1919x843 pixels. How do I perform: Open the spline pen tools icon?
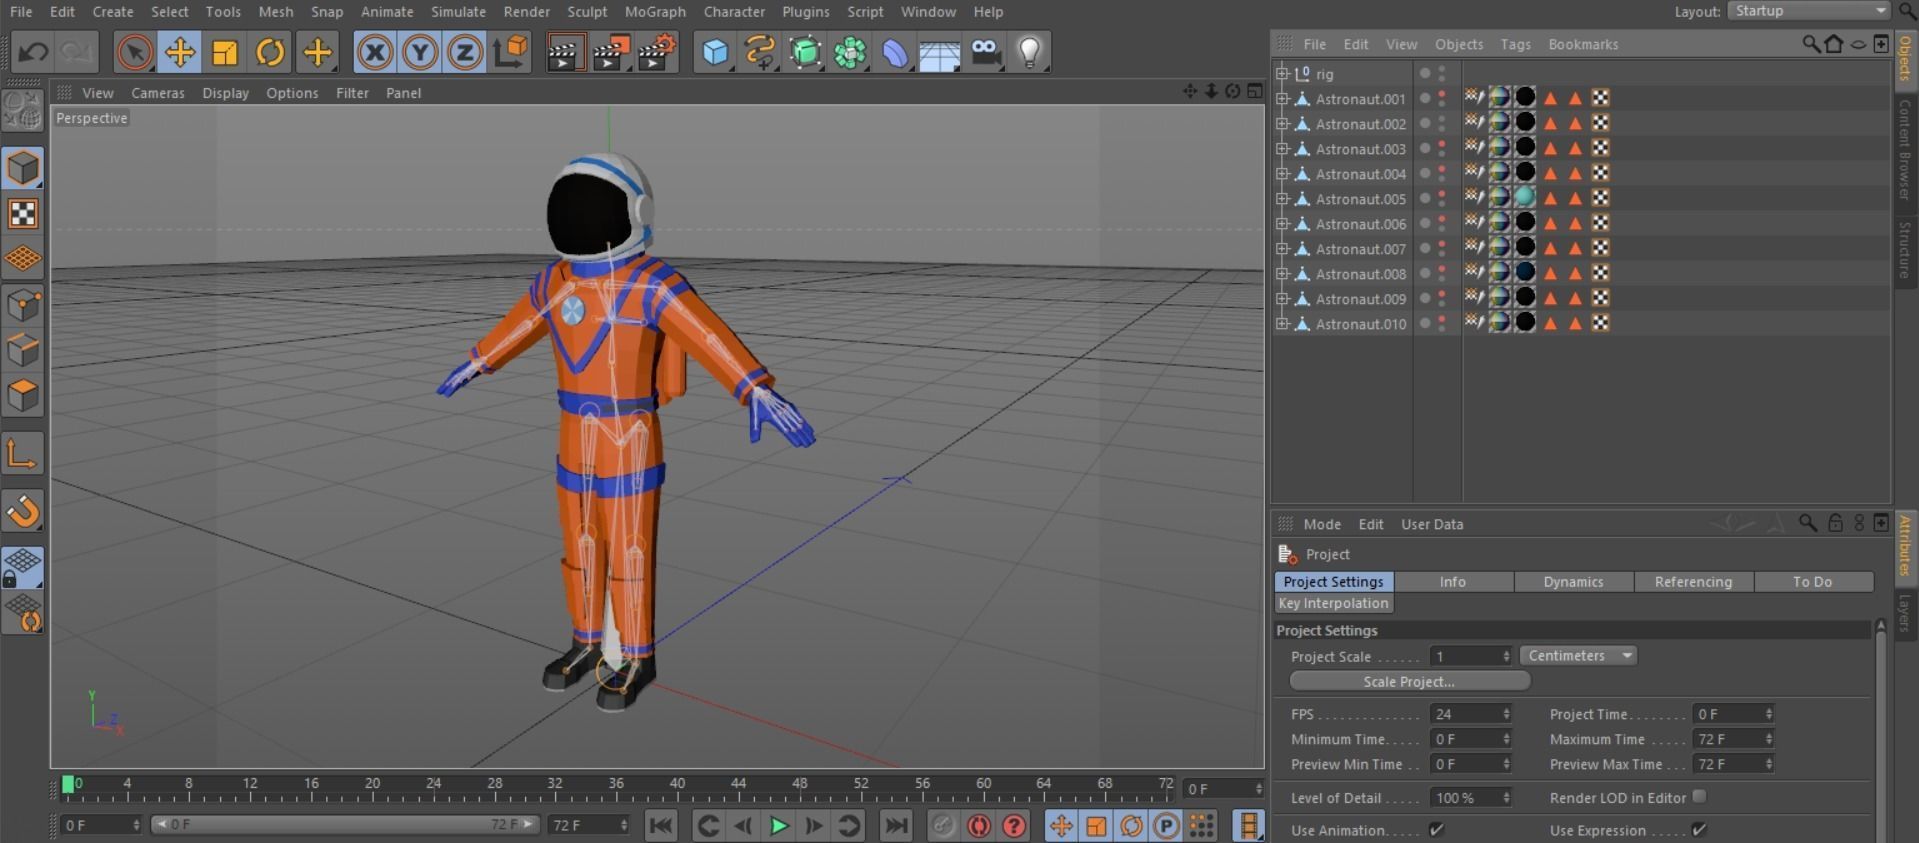pos(760,52)
